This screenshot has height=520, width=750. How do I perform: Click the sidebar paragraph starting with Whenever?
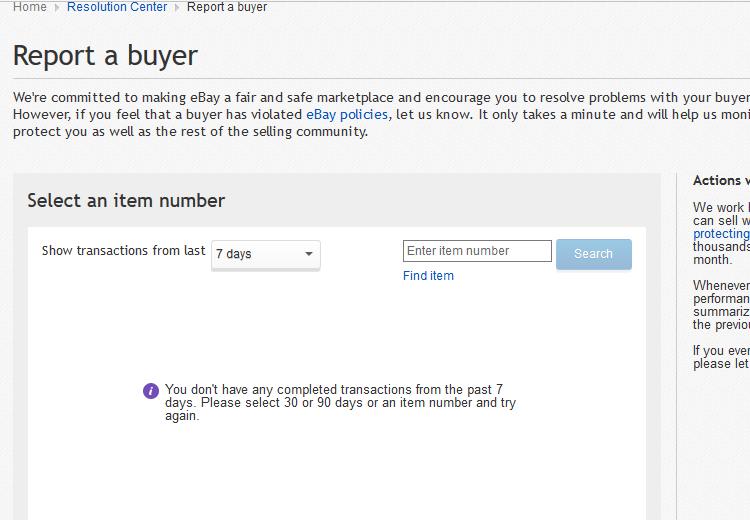pyautogui.click(x=721, y=305)
